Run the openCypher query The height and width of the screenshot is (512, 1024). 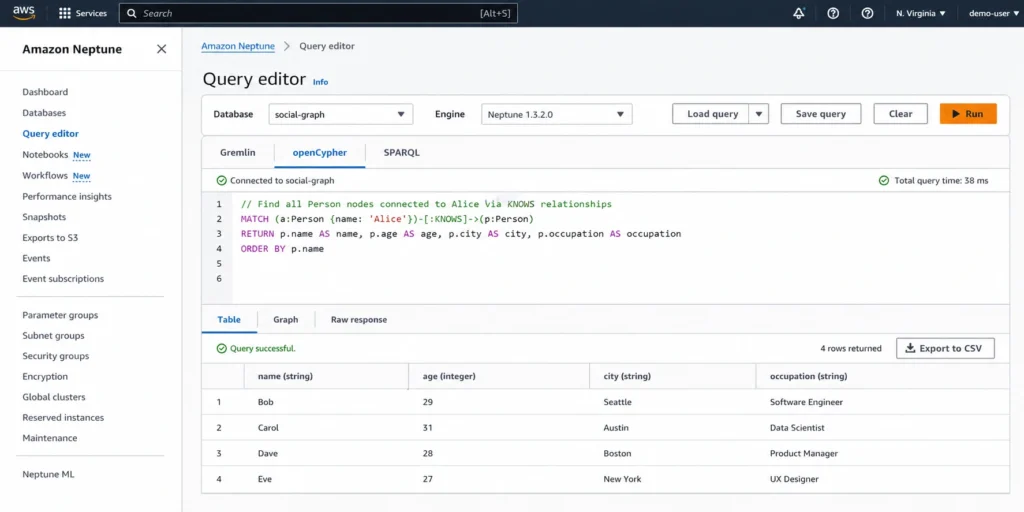point(968,114)
